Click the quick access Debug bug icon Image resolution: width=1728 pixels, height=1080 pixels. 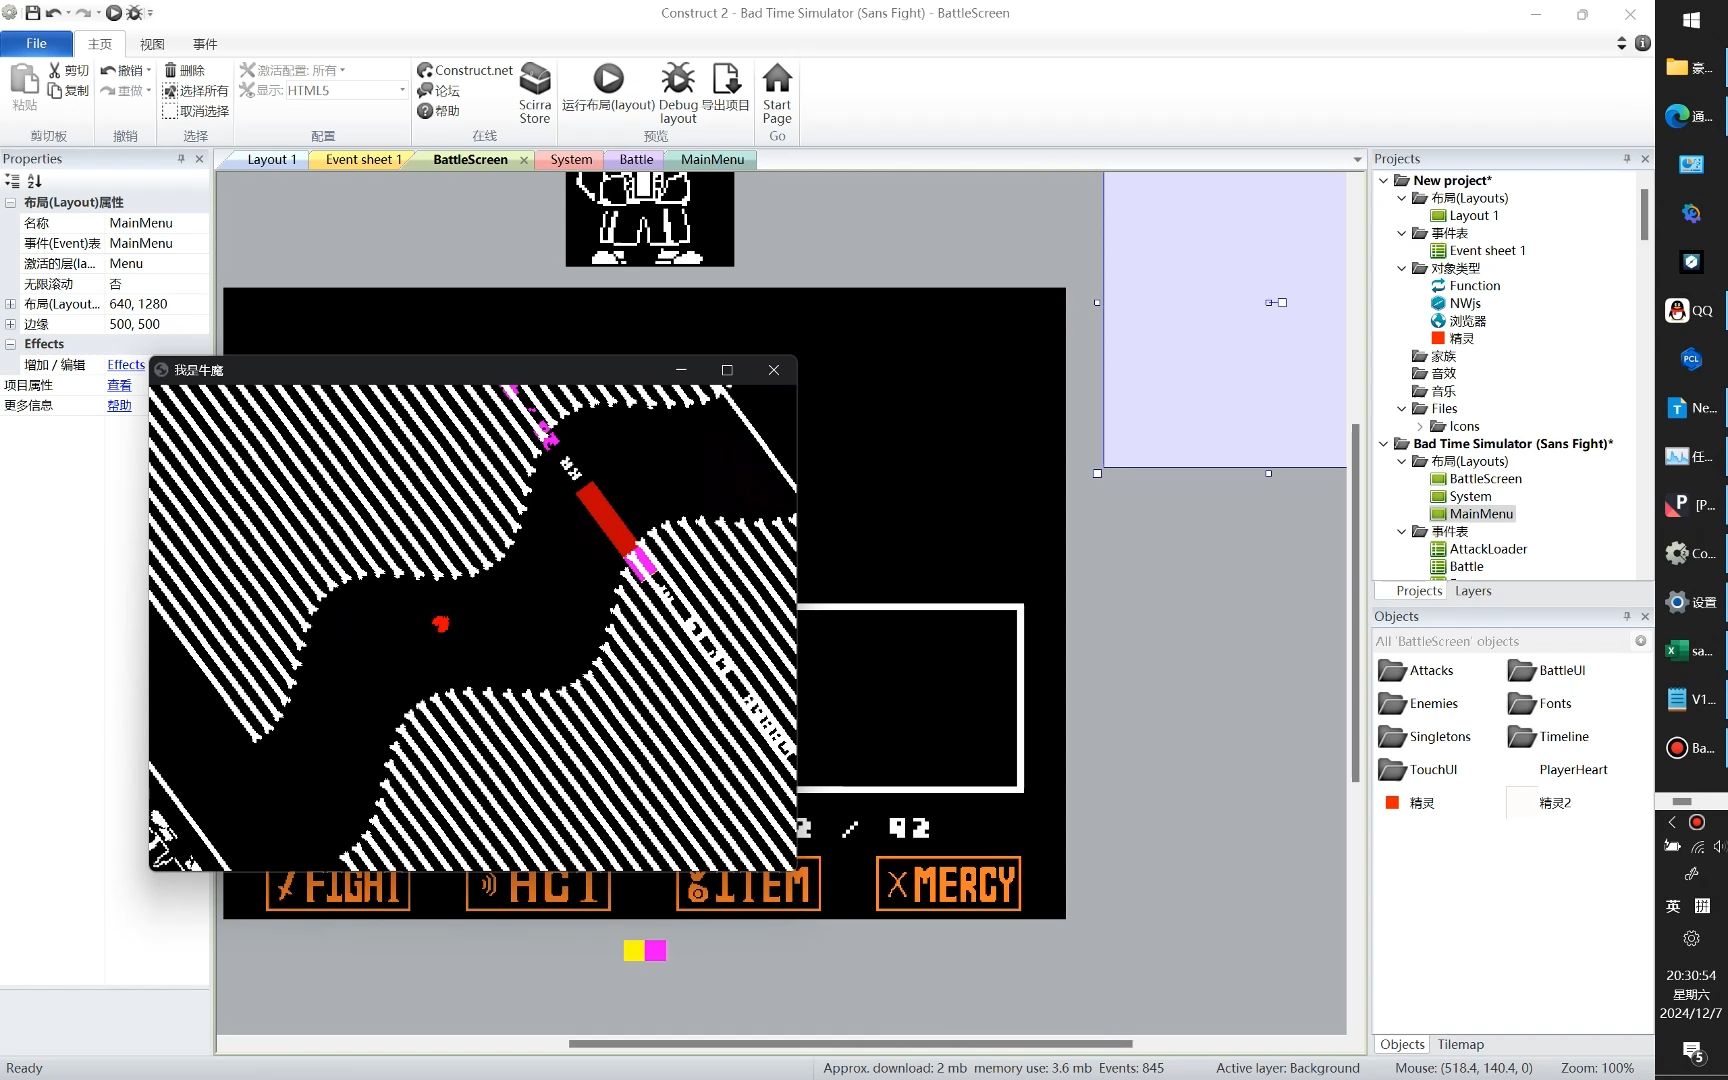tap(134, 13)
